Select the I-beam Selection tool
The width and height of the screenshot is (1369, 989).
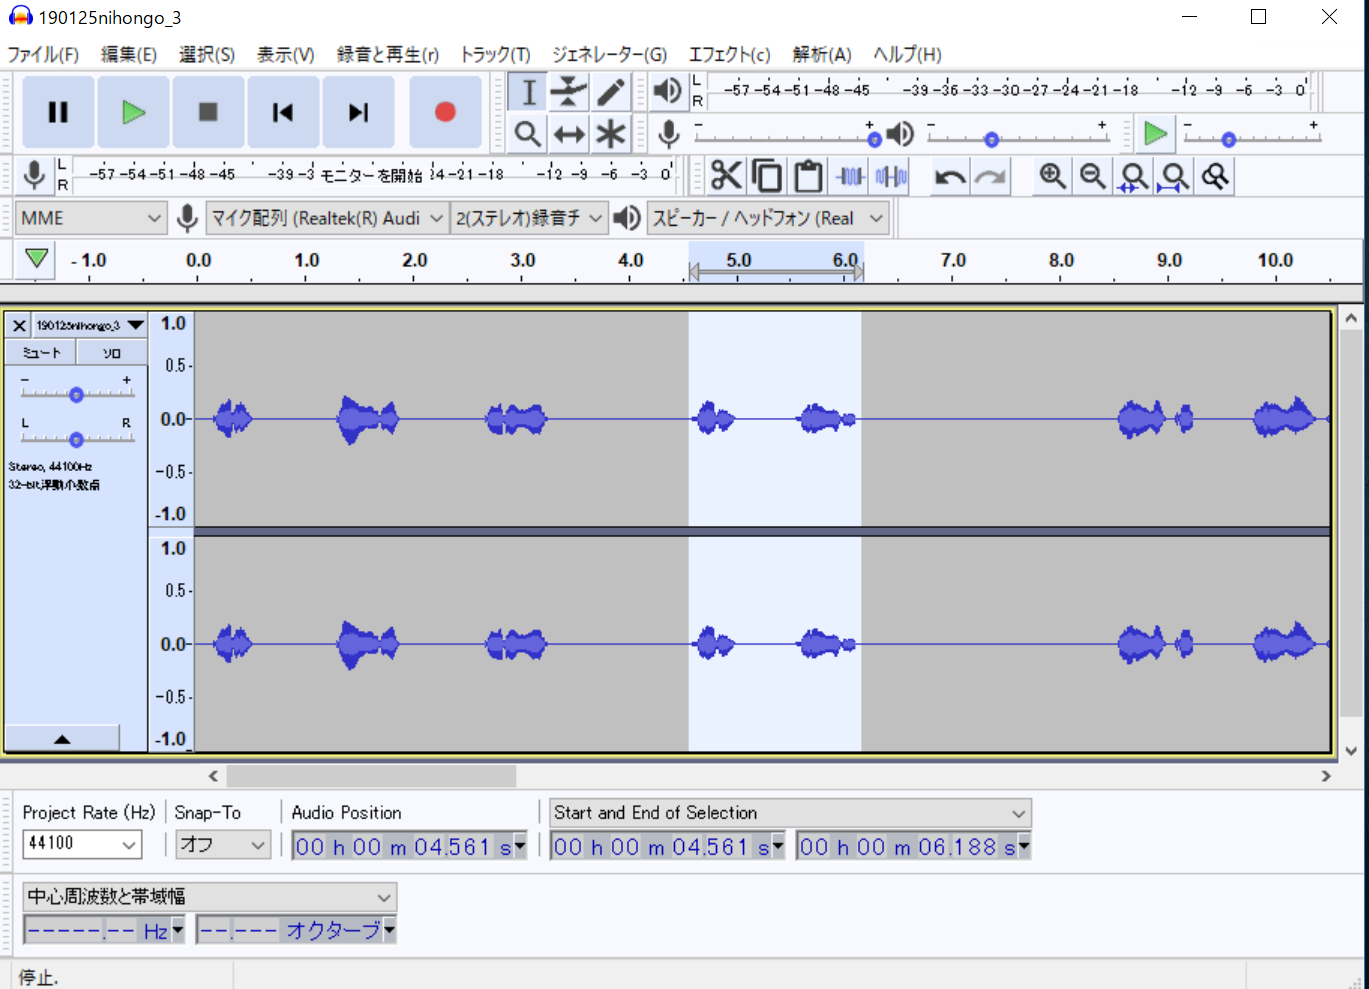pyautogui.click(x=528, y=92)
